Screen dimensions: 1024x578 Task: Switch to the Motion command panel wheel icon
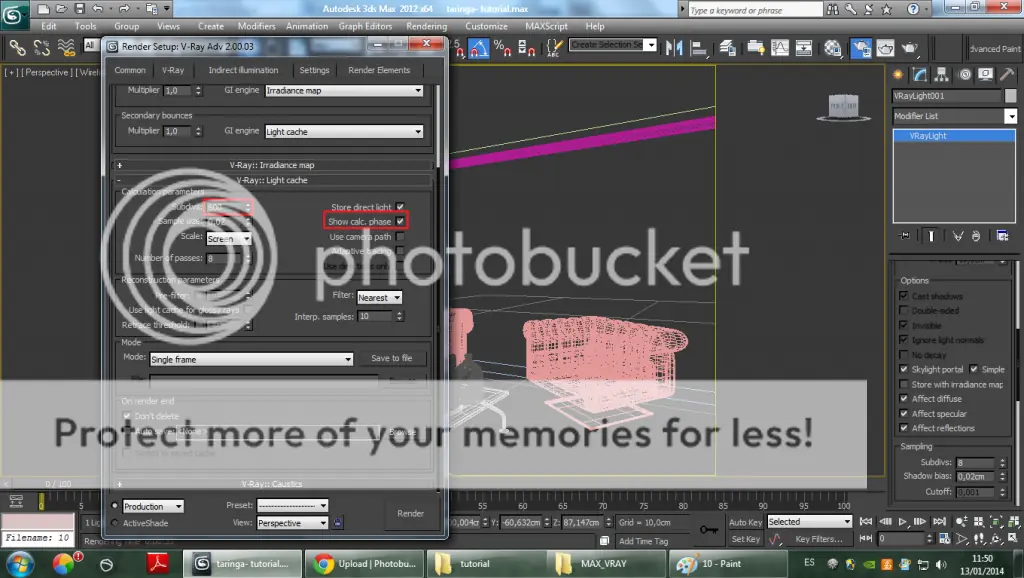(965, 74)
